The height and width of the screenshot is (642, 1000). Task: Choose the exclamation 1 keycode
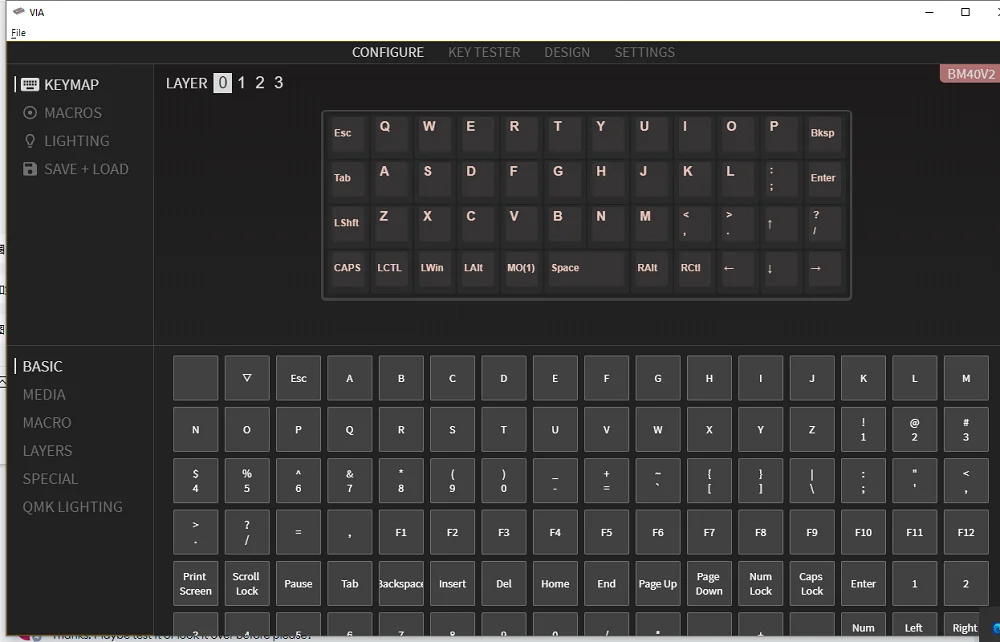coord(864,430)
